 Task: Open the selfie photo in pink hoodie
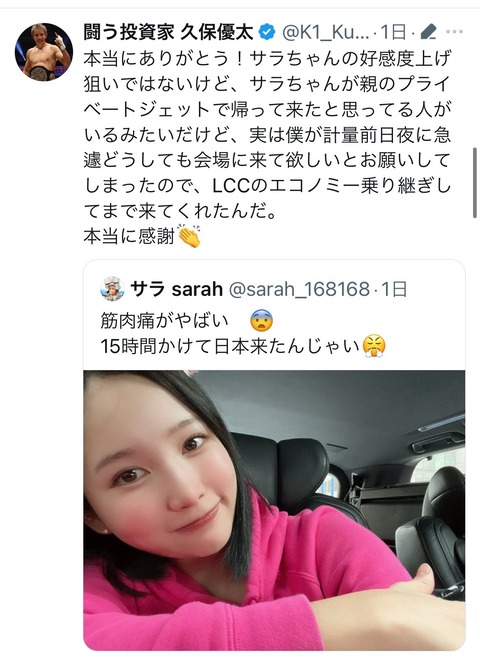click(274, 510)
